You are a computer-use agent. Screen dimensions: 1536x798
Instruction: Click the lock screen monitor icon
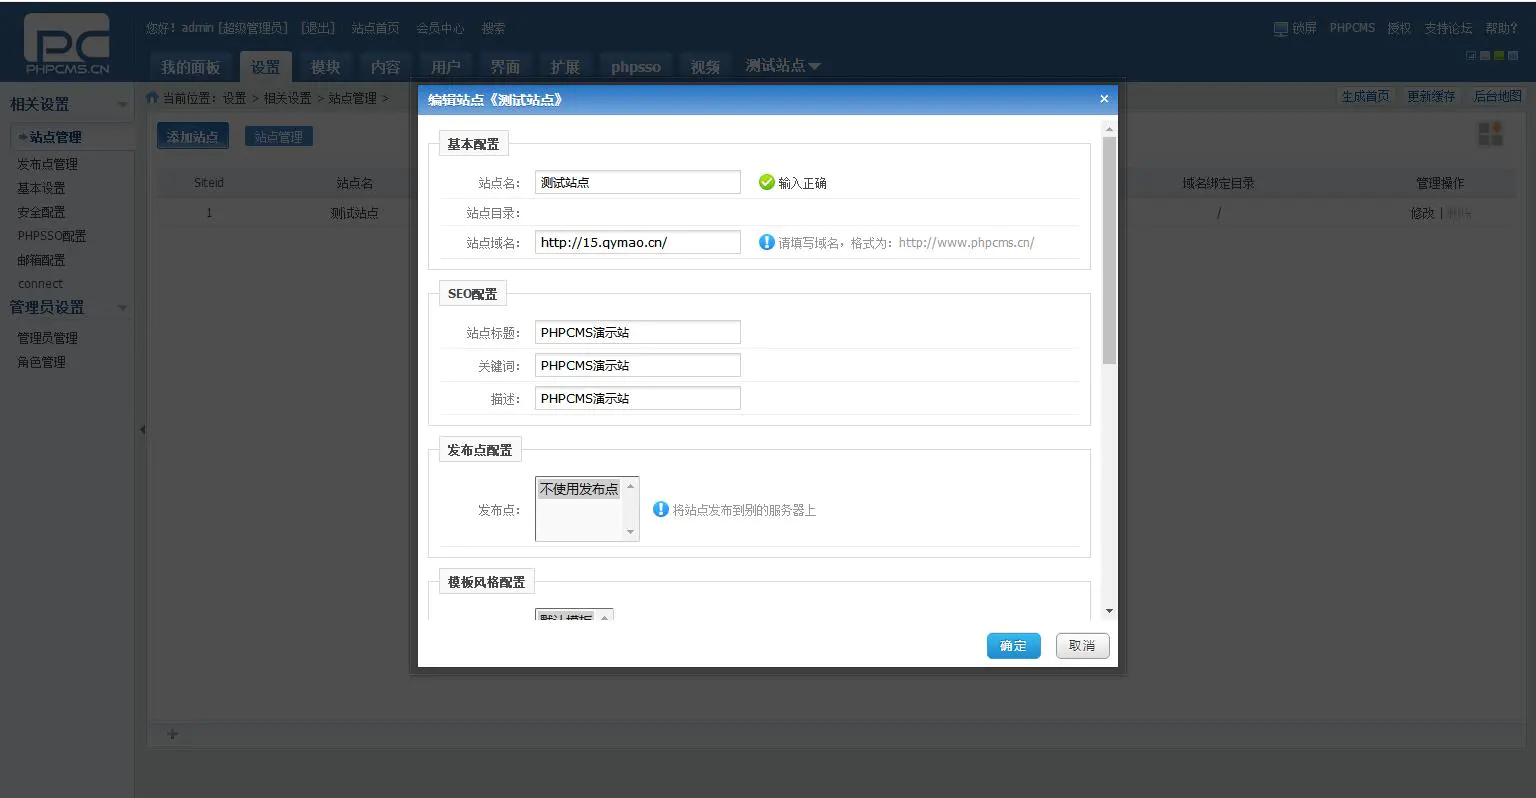[1280, 29]
